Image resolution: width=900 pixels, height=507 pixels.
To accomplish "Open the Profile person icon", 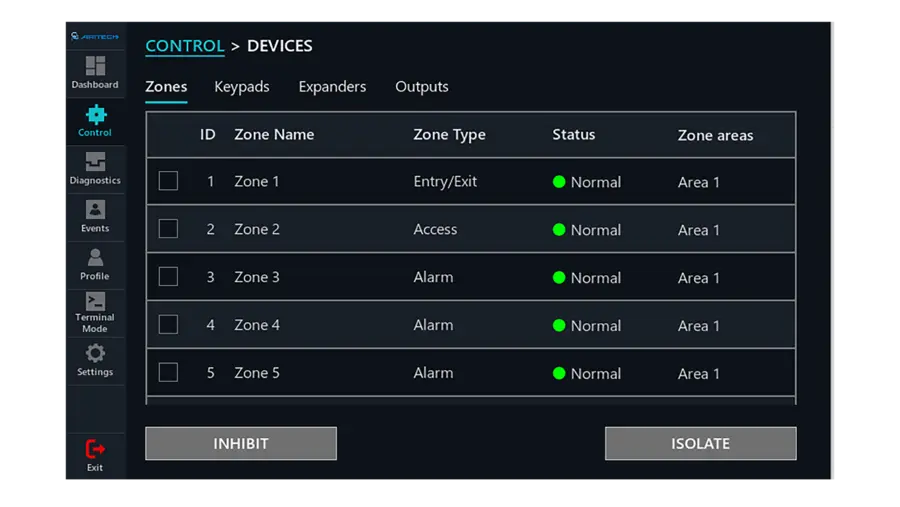I will click(95, 258).
